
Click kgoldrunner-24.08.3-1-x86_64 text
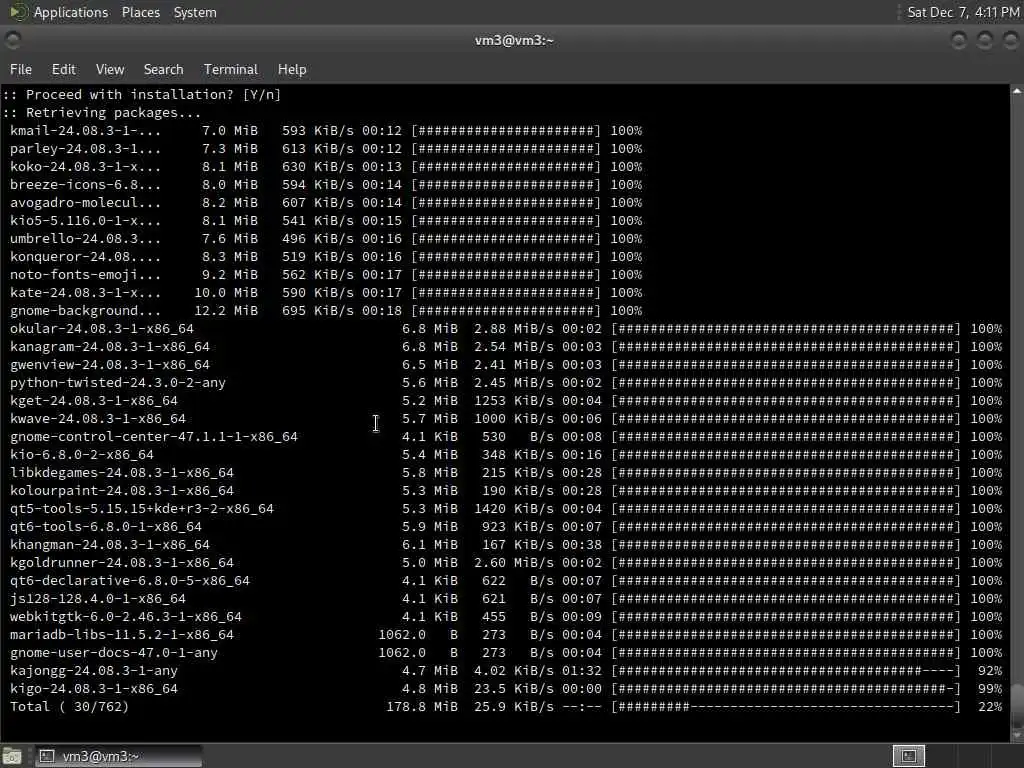tap(121, 562)
